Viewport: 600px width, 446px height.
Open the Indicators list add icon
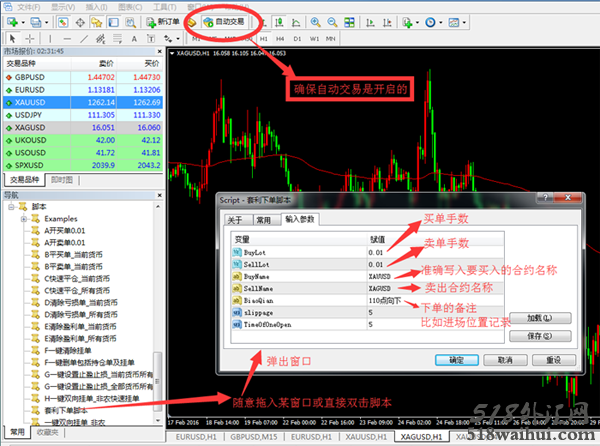407,22
